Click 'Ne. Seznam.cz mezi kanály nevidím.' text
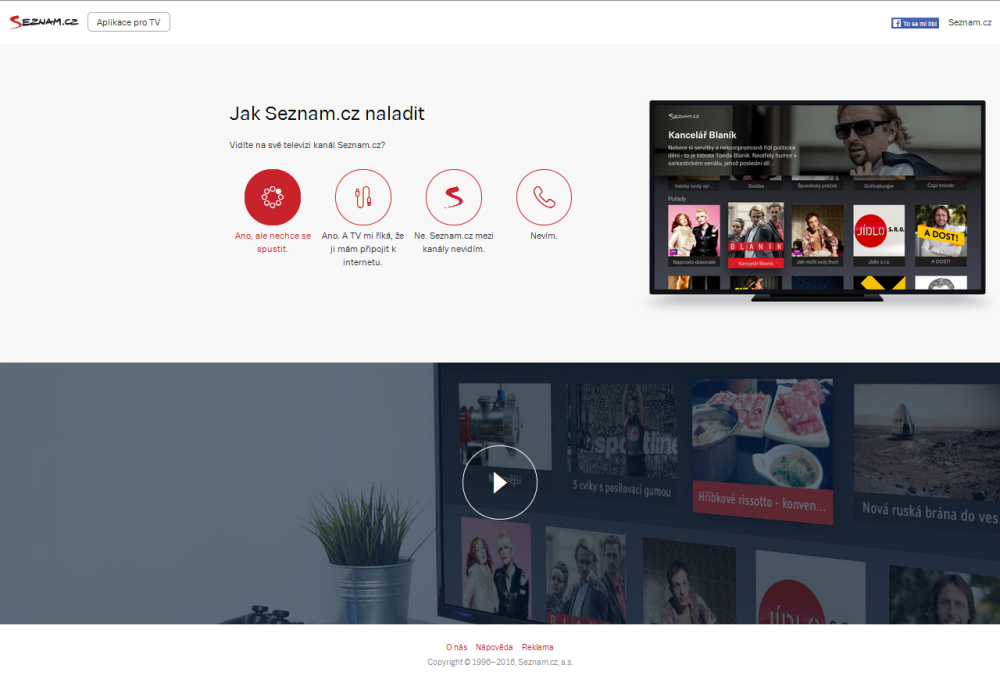Screen dimensions: 1000x690 point(453,242)
